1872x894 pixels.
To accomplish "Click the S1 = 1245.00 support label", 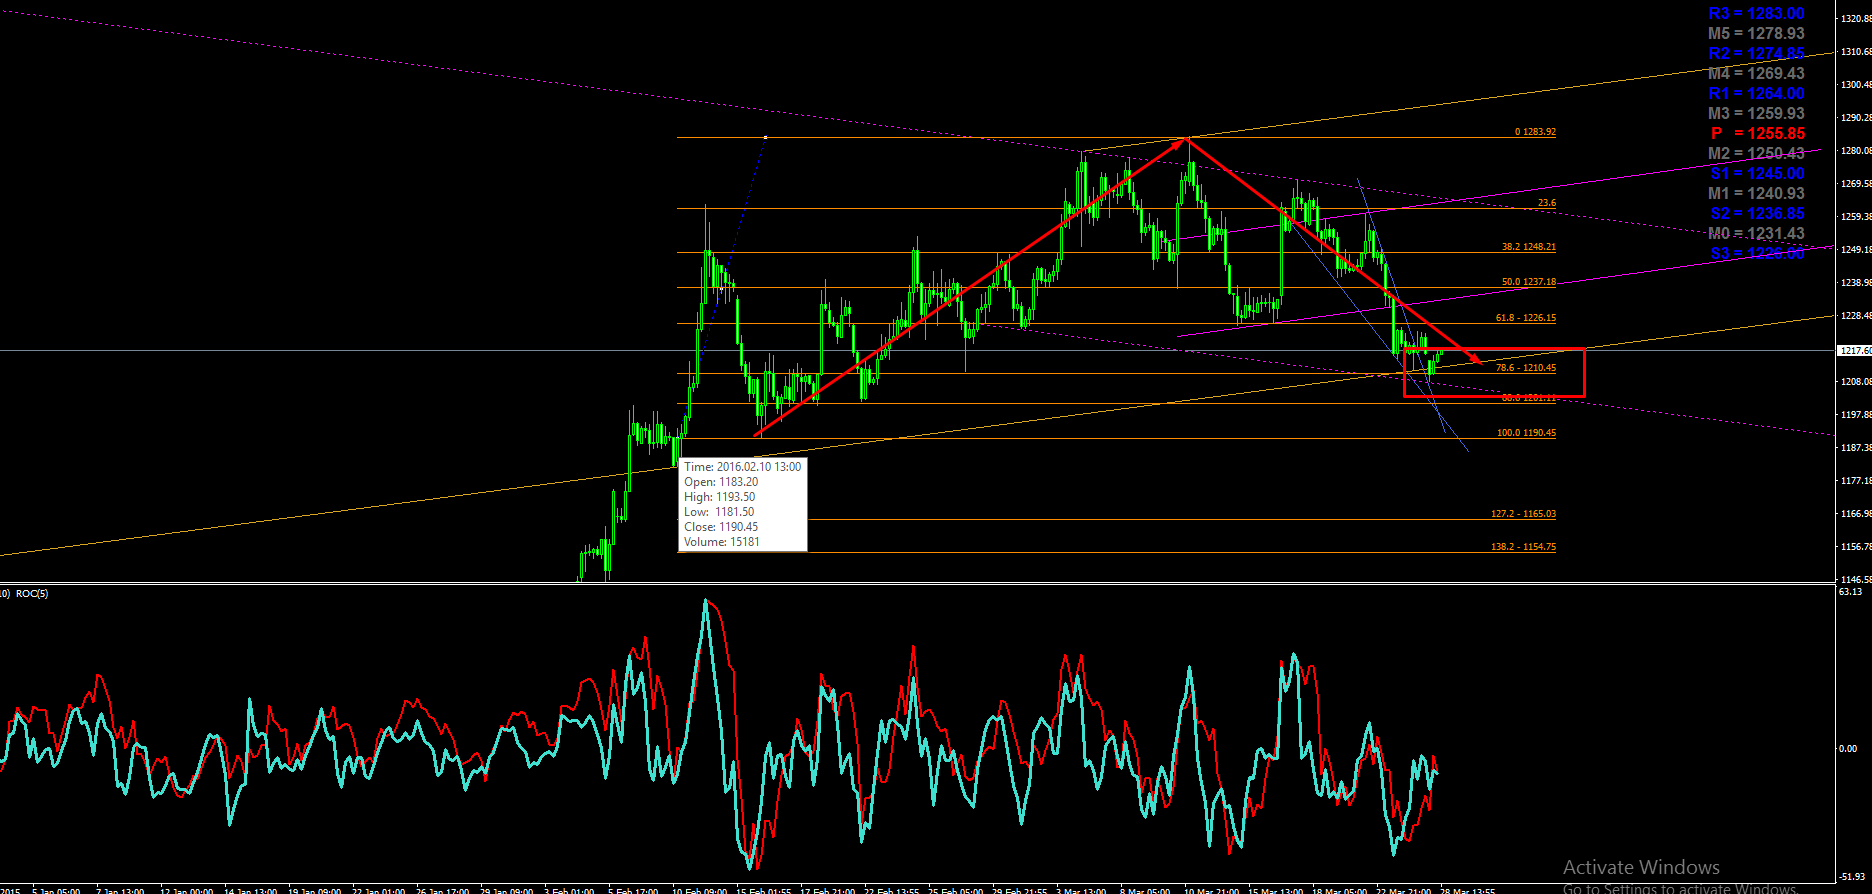I will tap(1757, 174).
